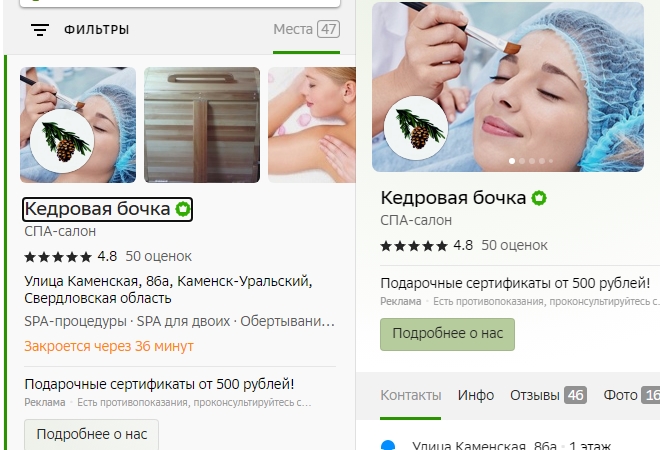Open the wooden barrel sauna thumbnail
Image resolution: width=660 pixels, height=450 pixels.
coord(202,125)
